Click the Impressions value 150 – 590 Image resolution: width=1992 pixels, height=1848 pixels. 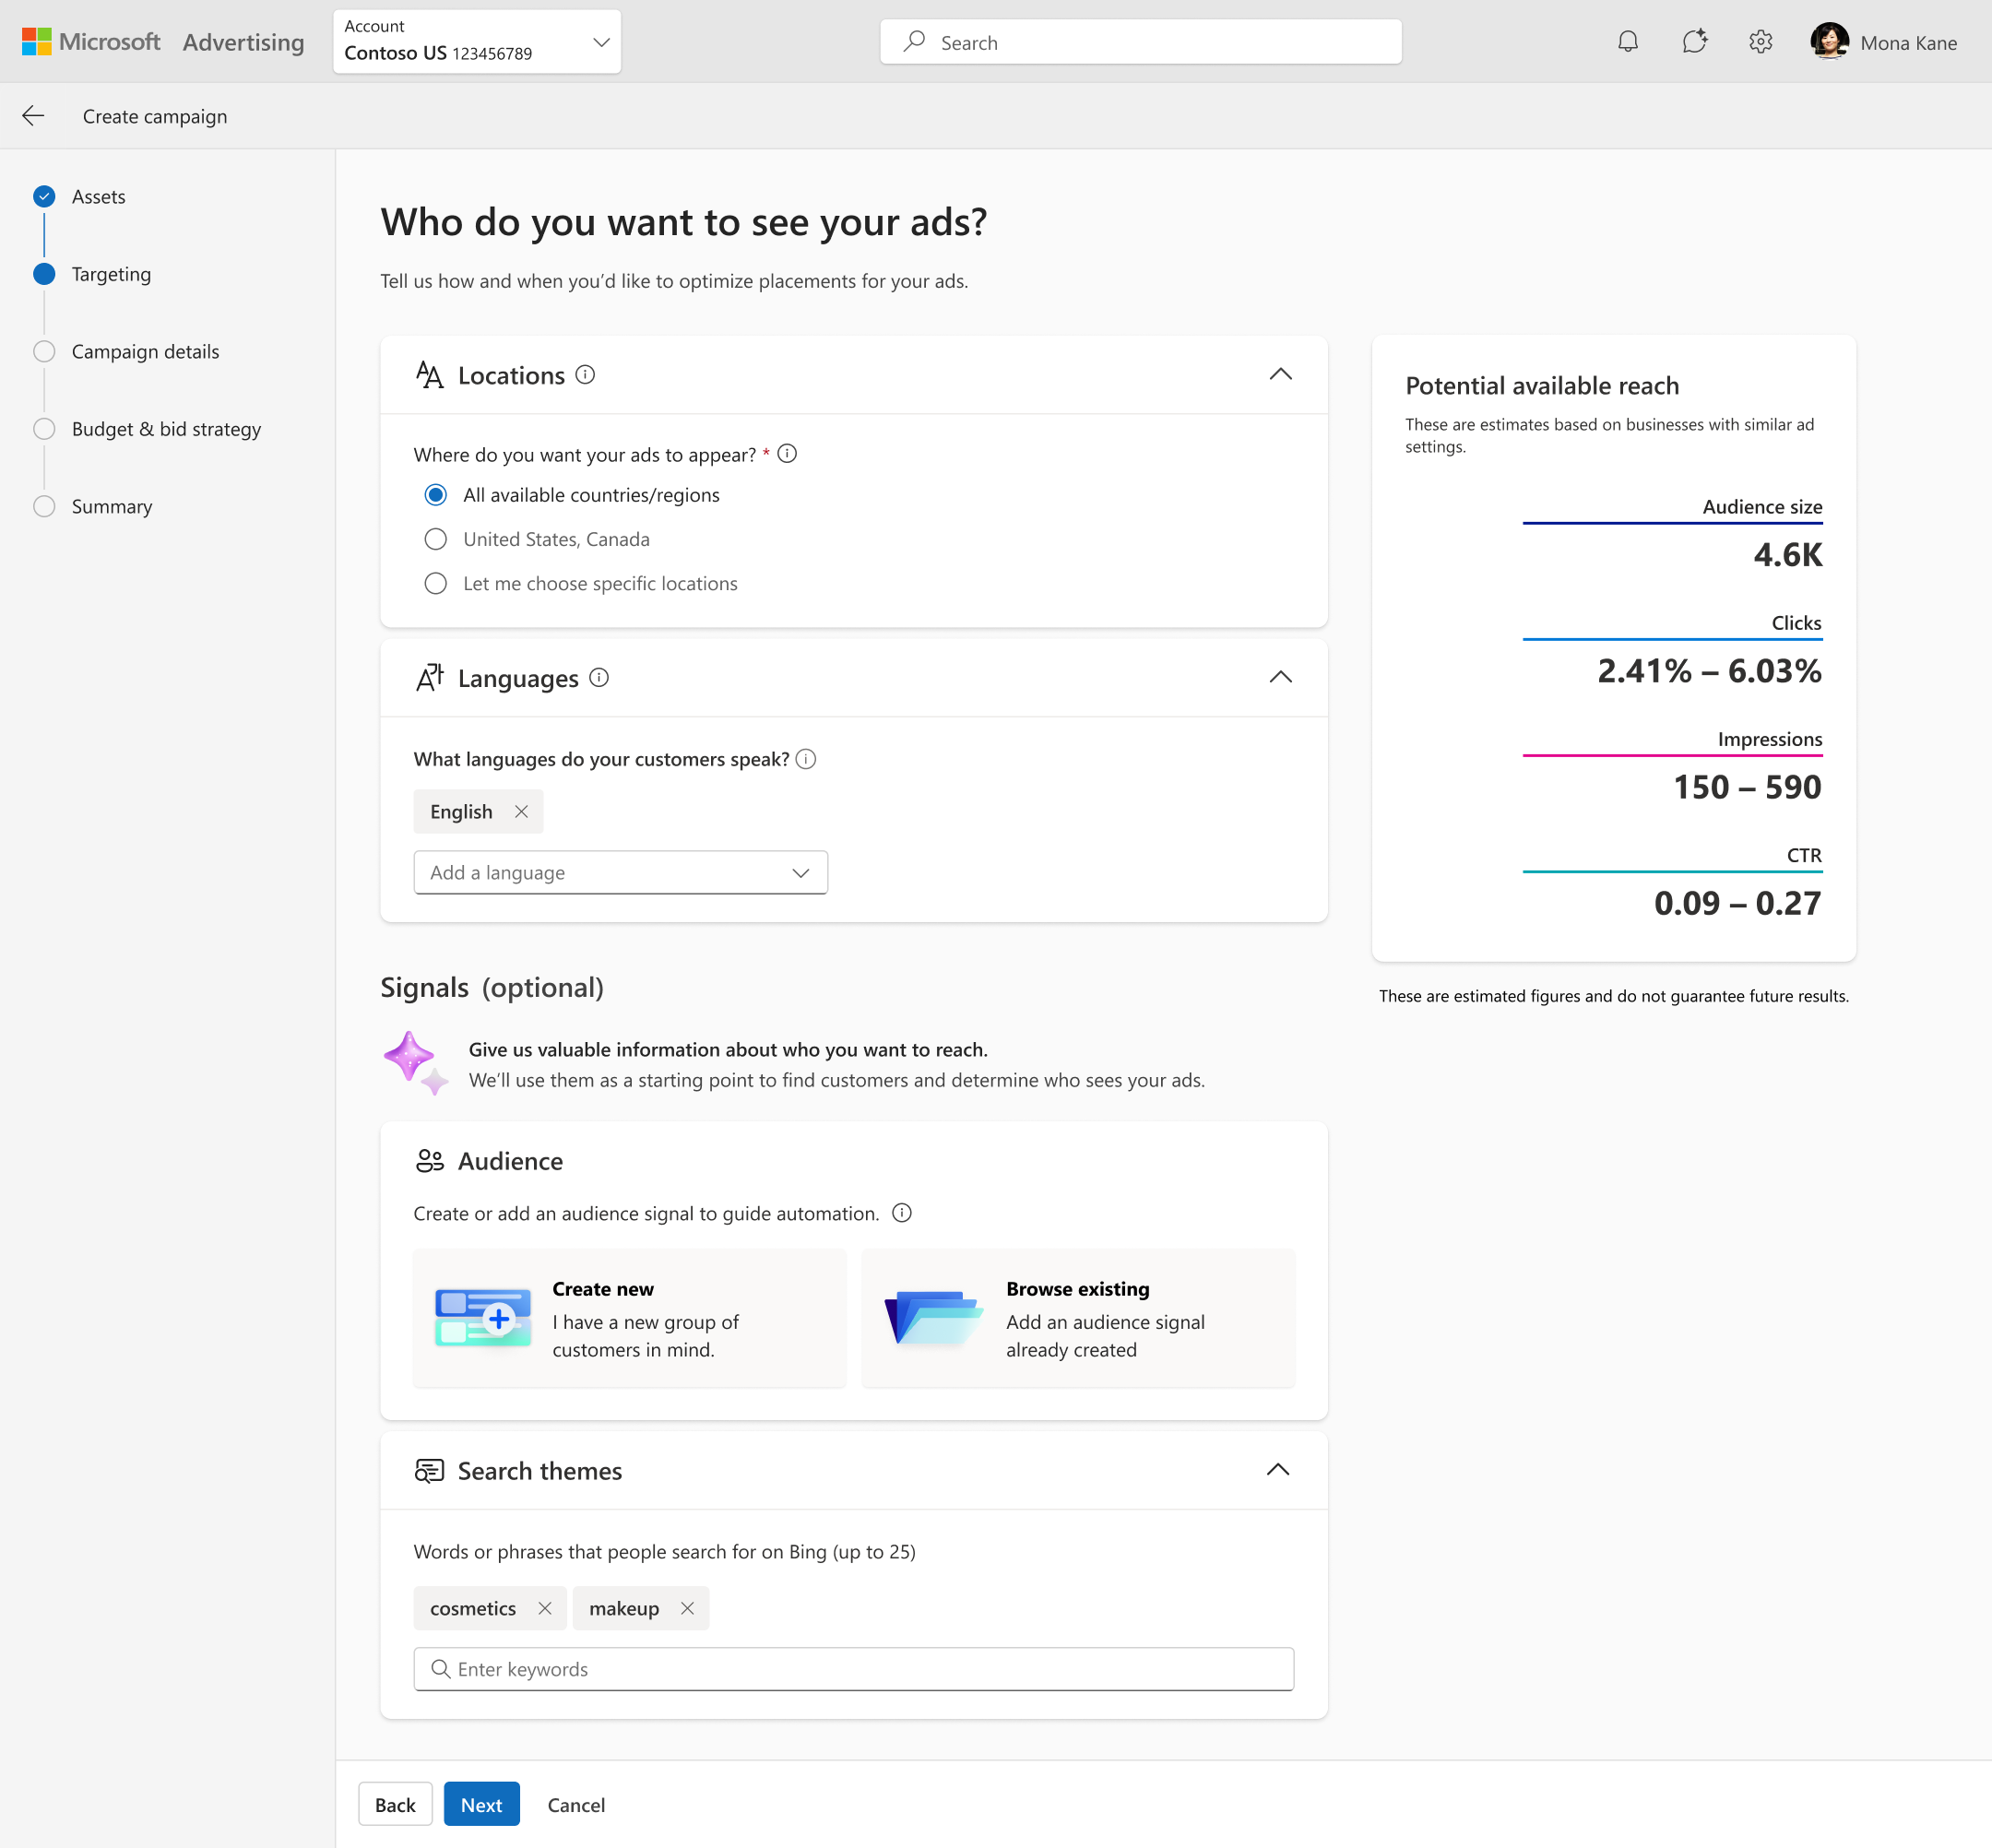1748,787
